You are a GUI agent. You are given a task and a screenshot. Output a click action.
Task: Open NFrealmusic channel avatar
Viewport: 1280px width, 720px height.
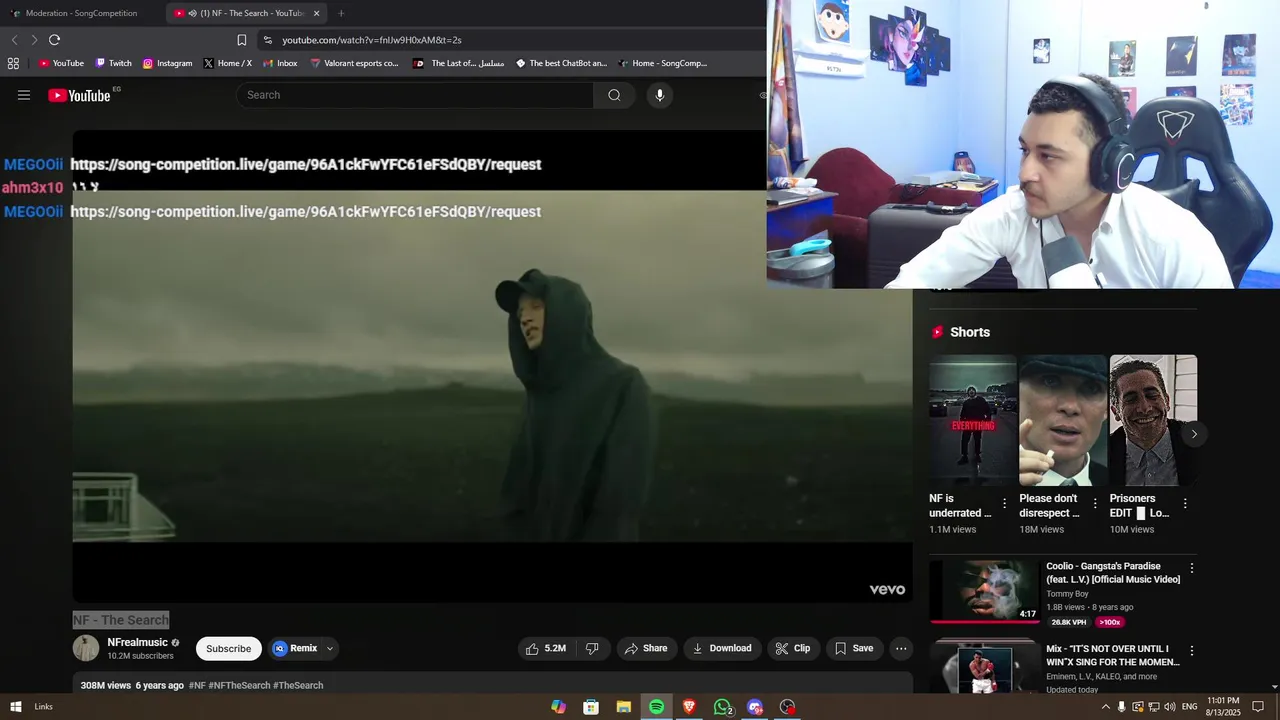pyautogui.click(x=86, y=648)
